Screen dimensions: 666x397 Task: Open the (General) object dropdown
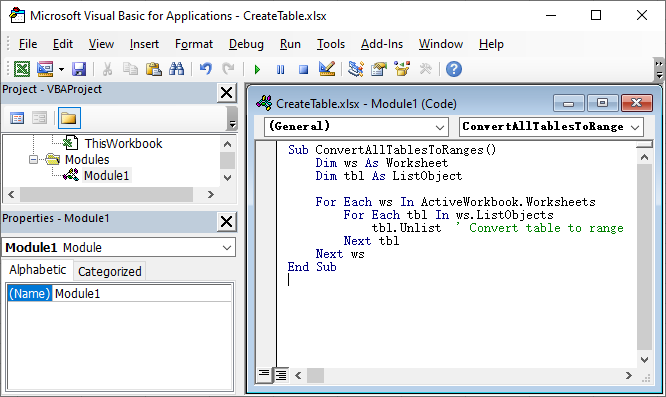[440, 127]
